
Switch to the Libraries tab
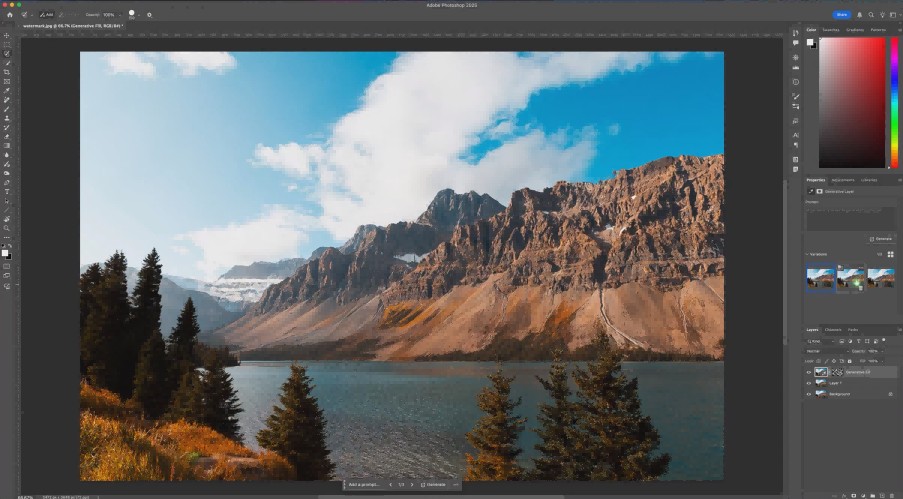click(869, 180)
